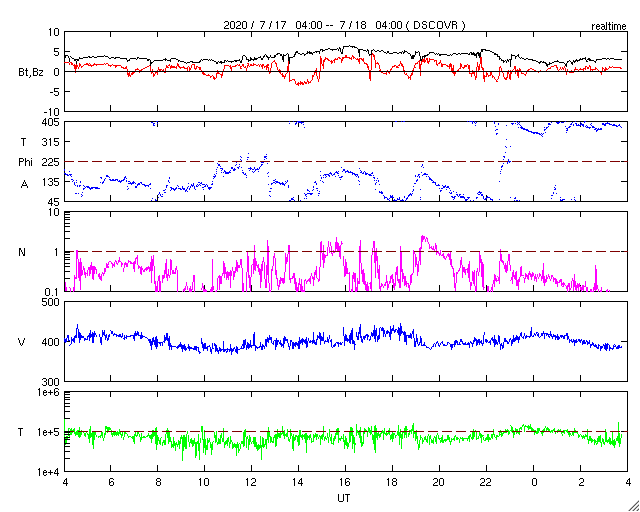The width and height of the screenshot is (640, 512).
Task: Click the "405" tick of the Phi panel
Action: (52, 122)
